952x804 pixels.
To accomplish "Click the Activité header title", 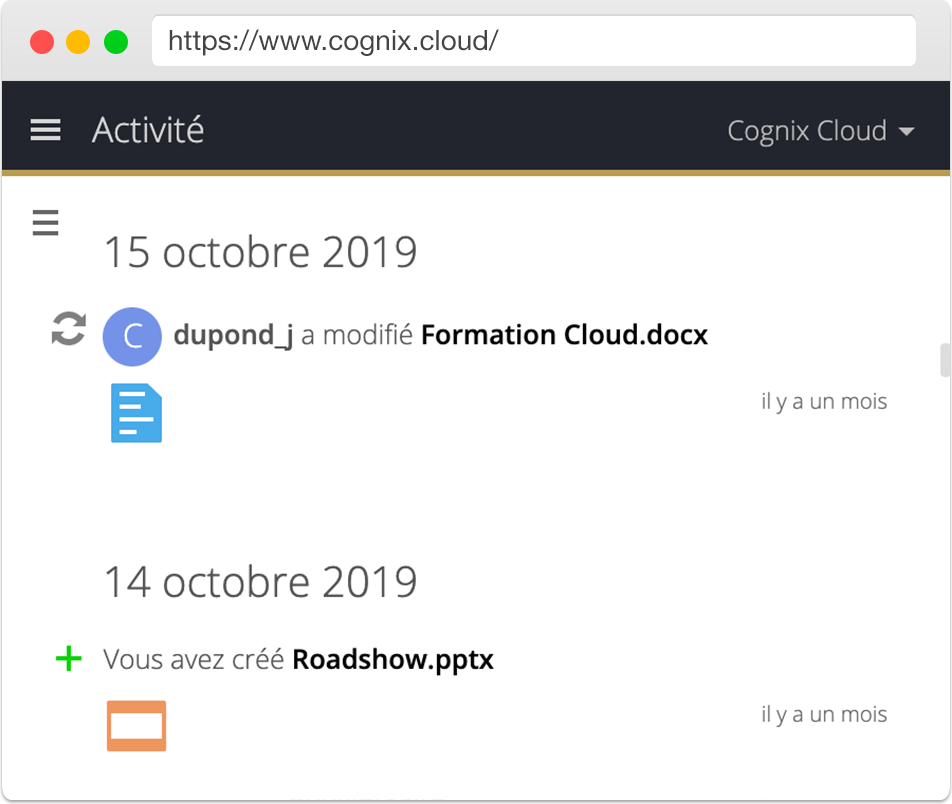I will click(148, 130).
